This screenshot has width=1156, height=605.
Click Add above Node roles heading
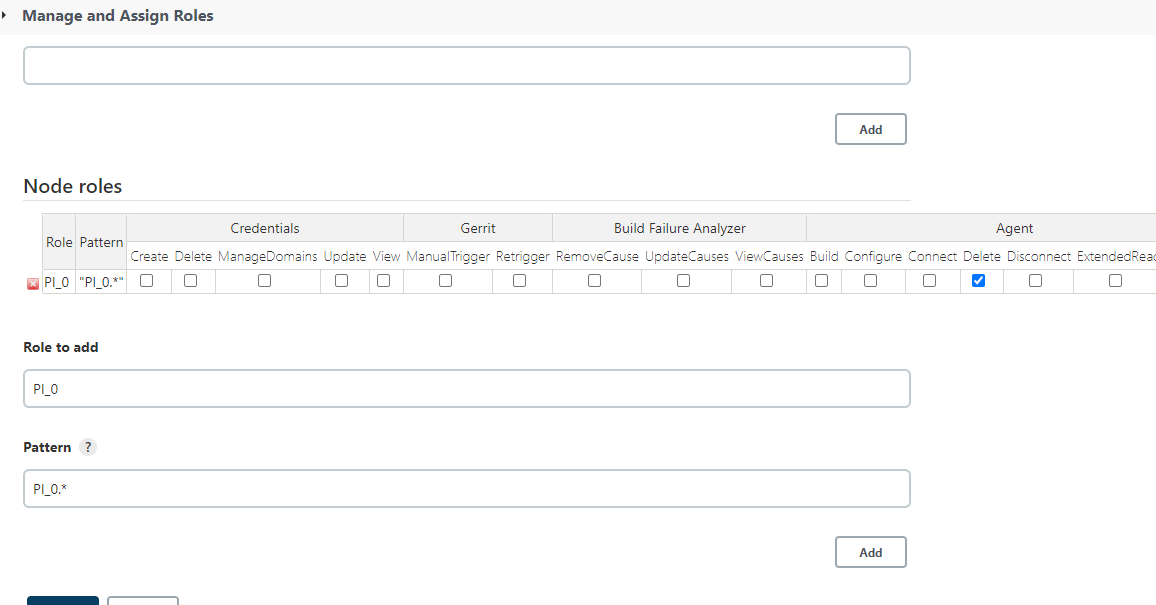[x=870, y=130]
